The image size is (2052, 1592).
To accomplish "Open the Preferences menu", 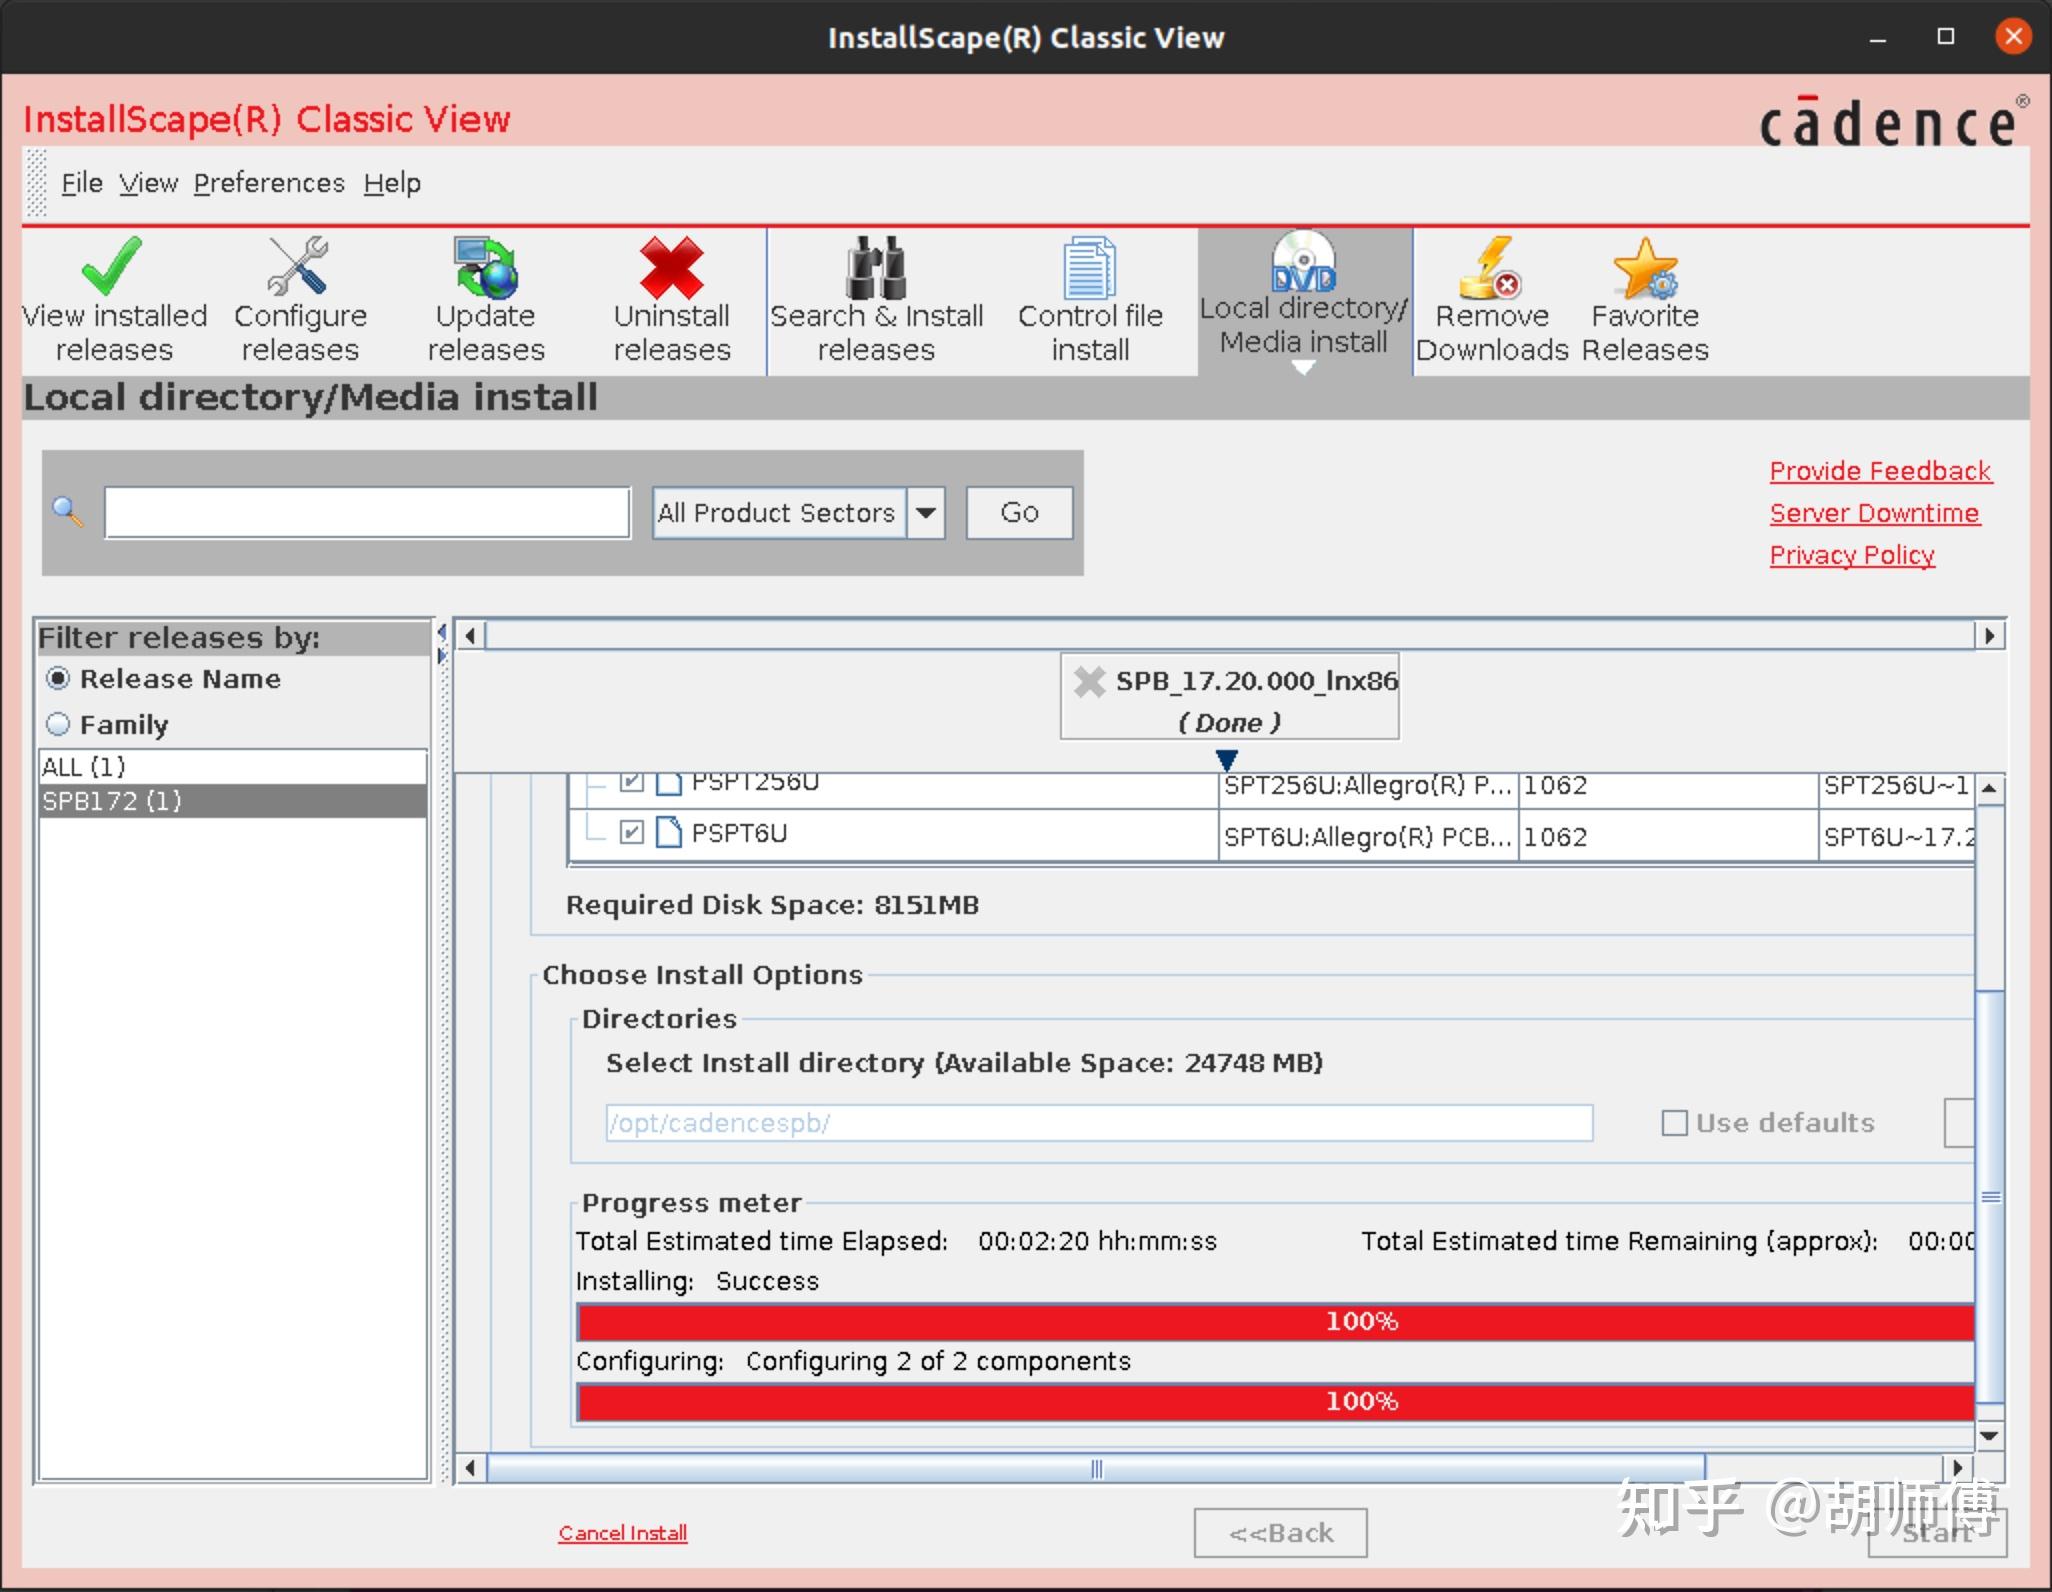I will (269, 183).
